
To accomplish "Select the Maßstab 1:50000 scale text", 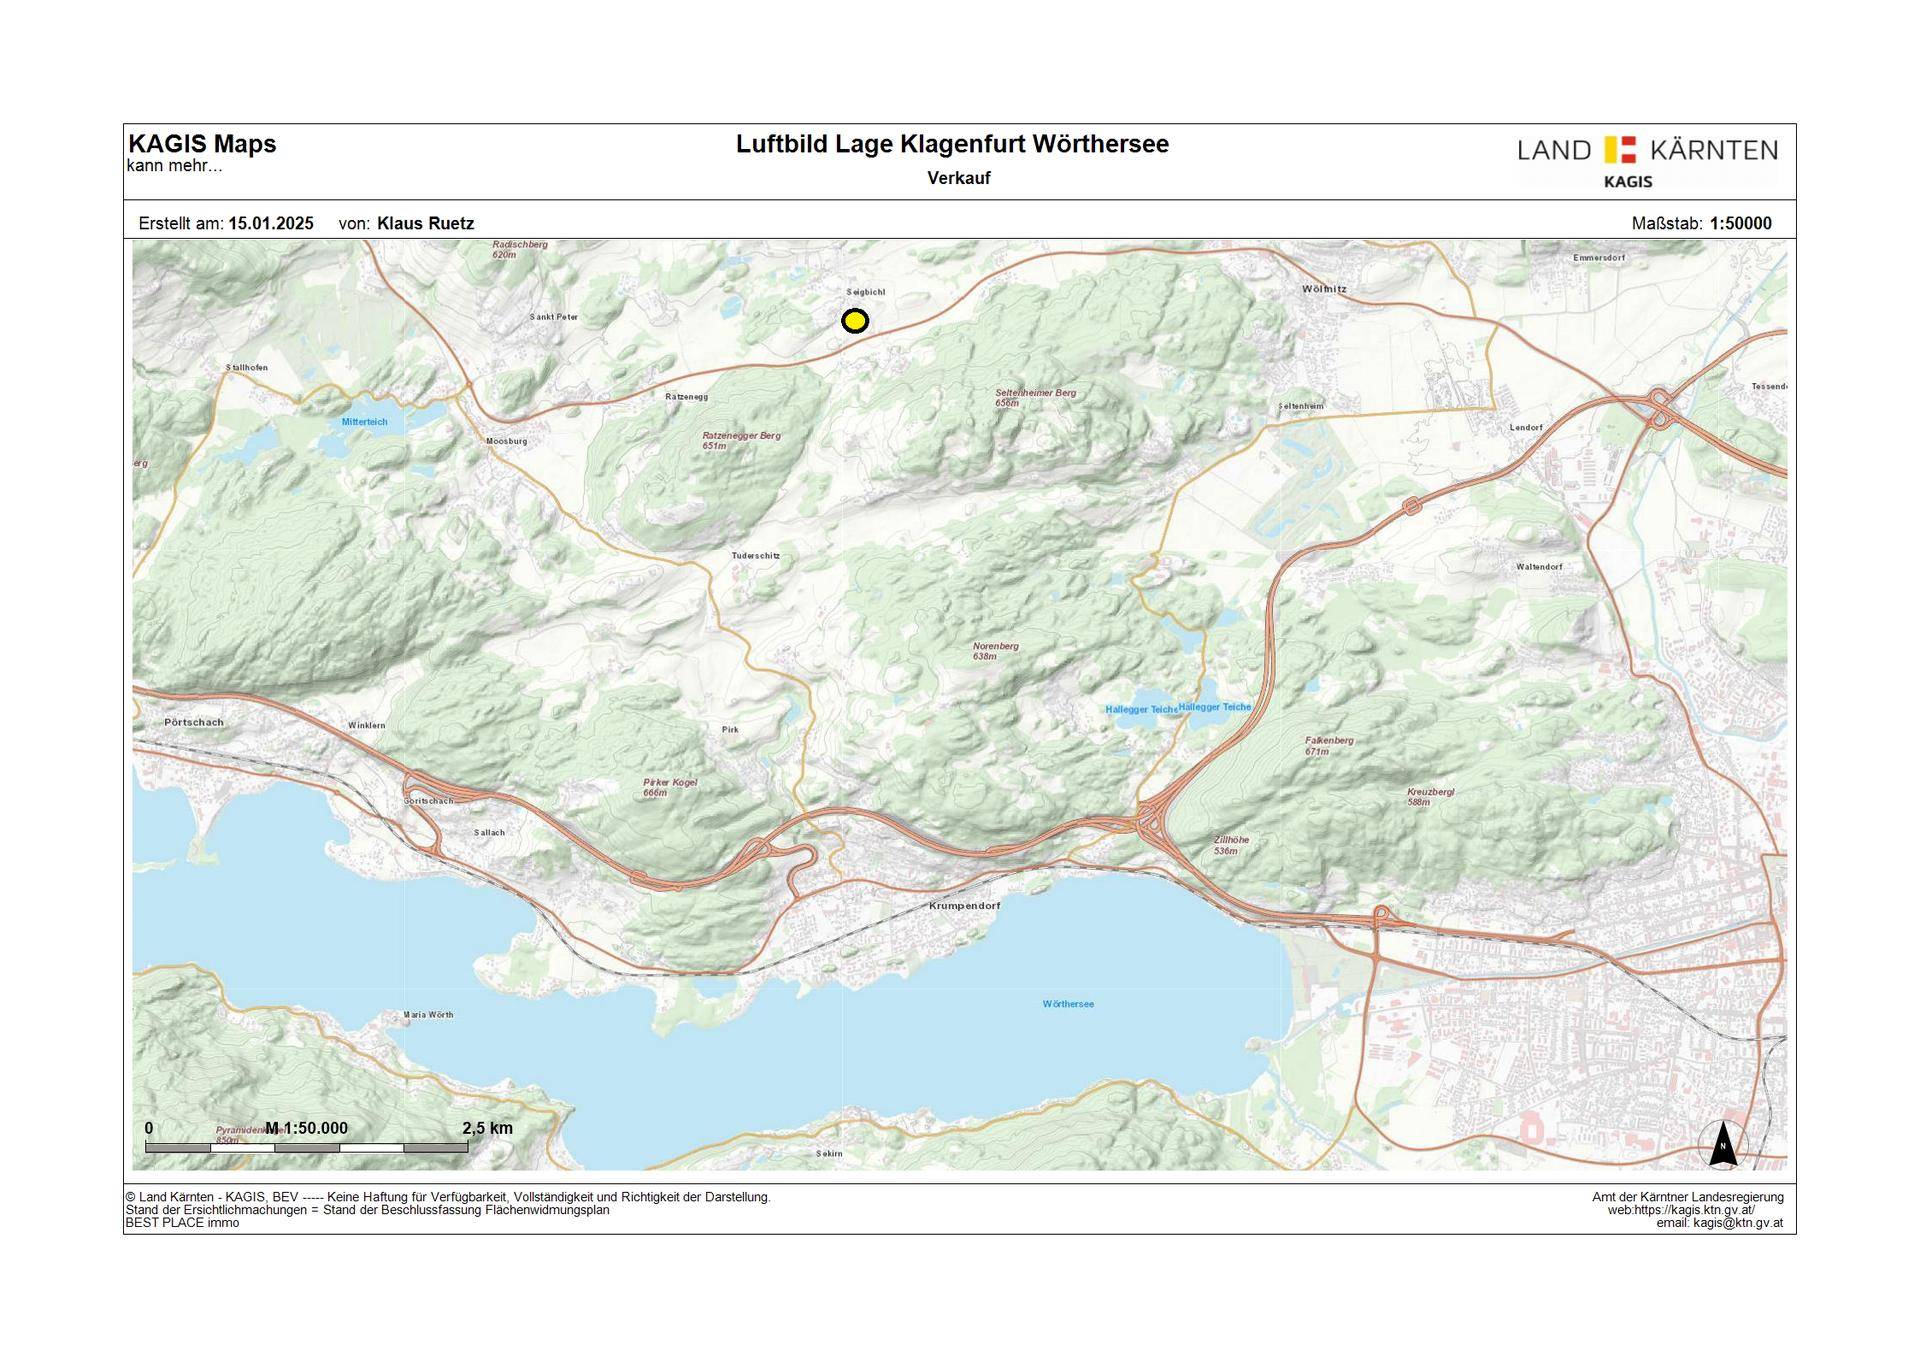I will (1701, 224).
